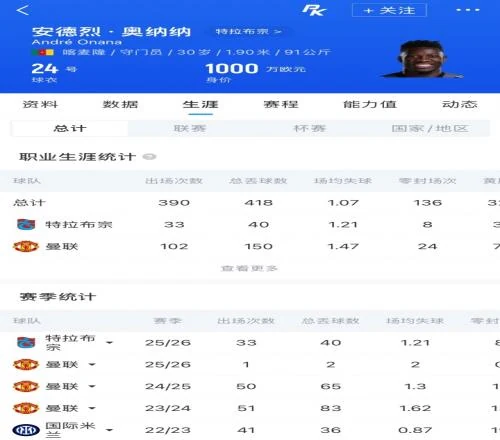
Task: Tap Trabzonspor crest in career stats
Action: pos(26,224)
